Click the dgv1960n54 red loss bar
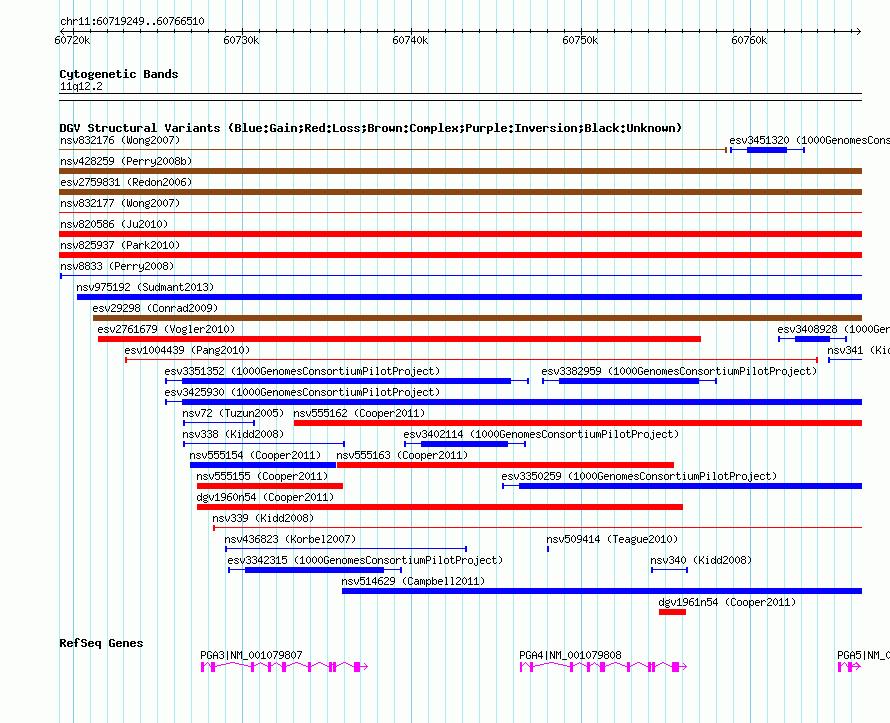The height and width of the screenshot is (723, 890). [440, 507]
